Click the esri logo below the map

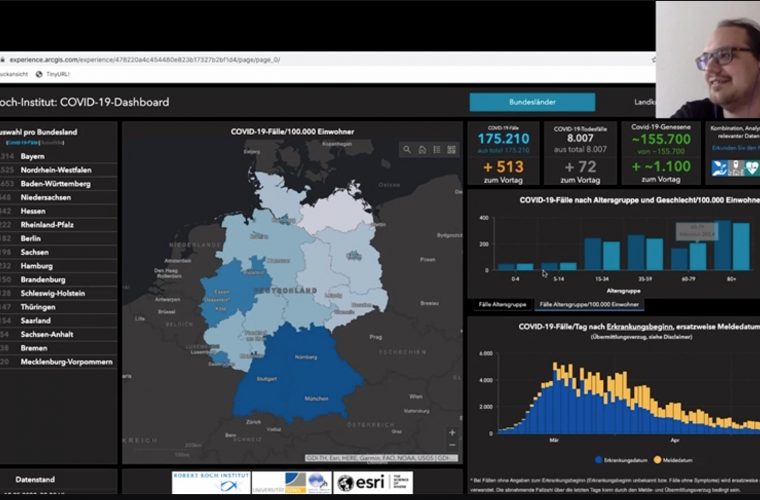tap(373, 482)
